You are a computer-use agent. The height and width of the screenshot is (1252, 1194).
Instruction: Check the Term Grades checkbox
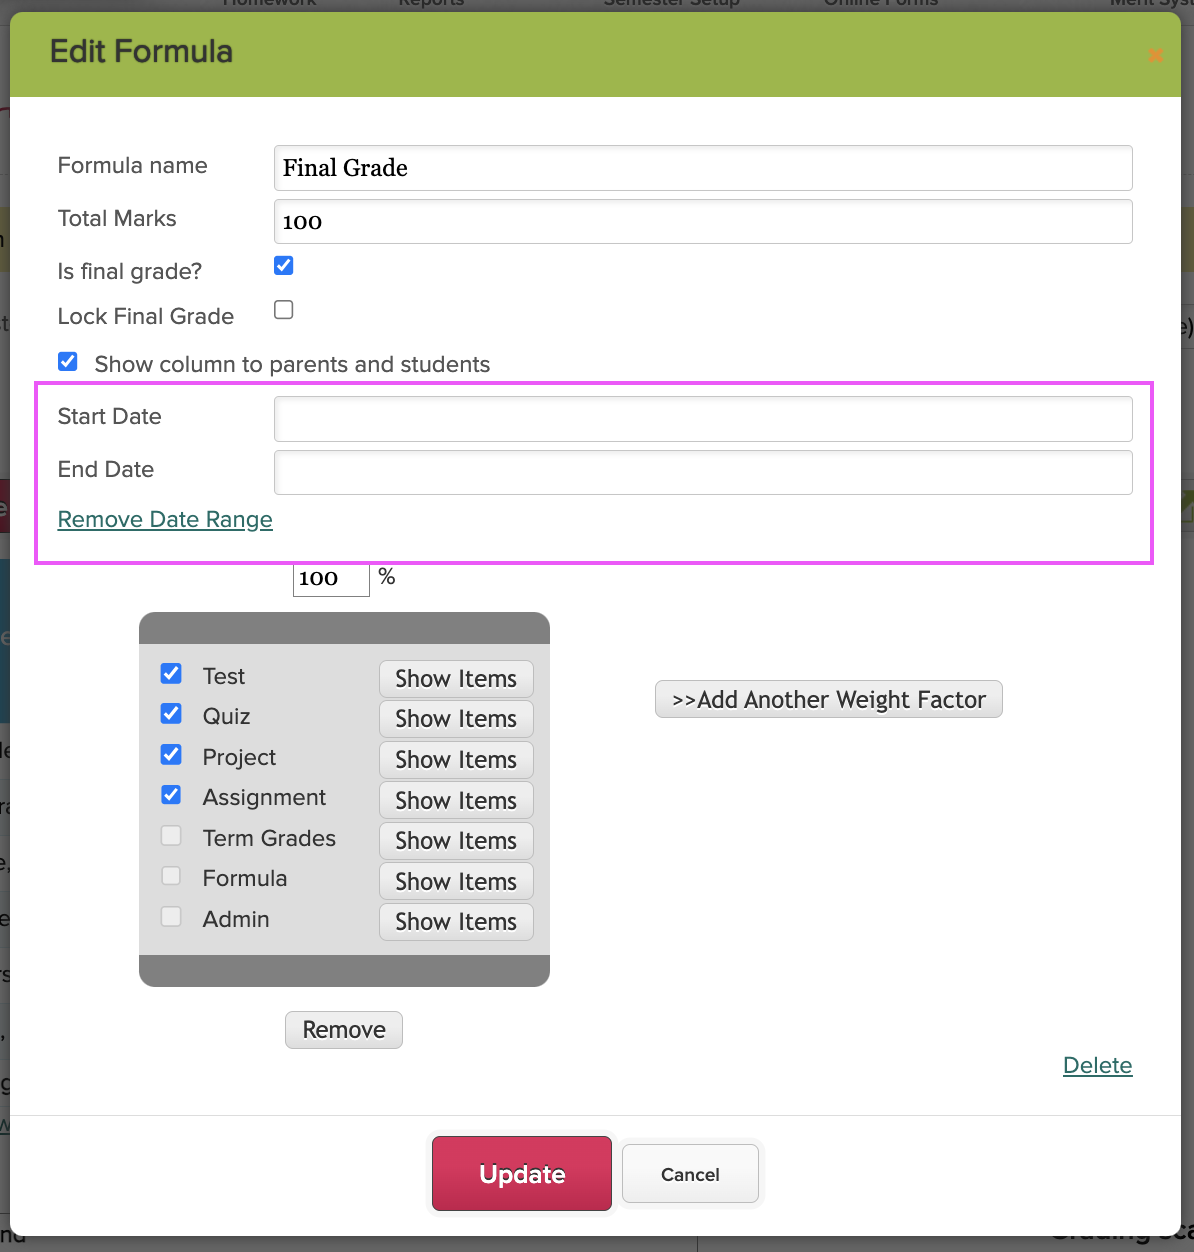click(171, 835)
